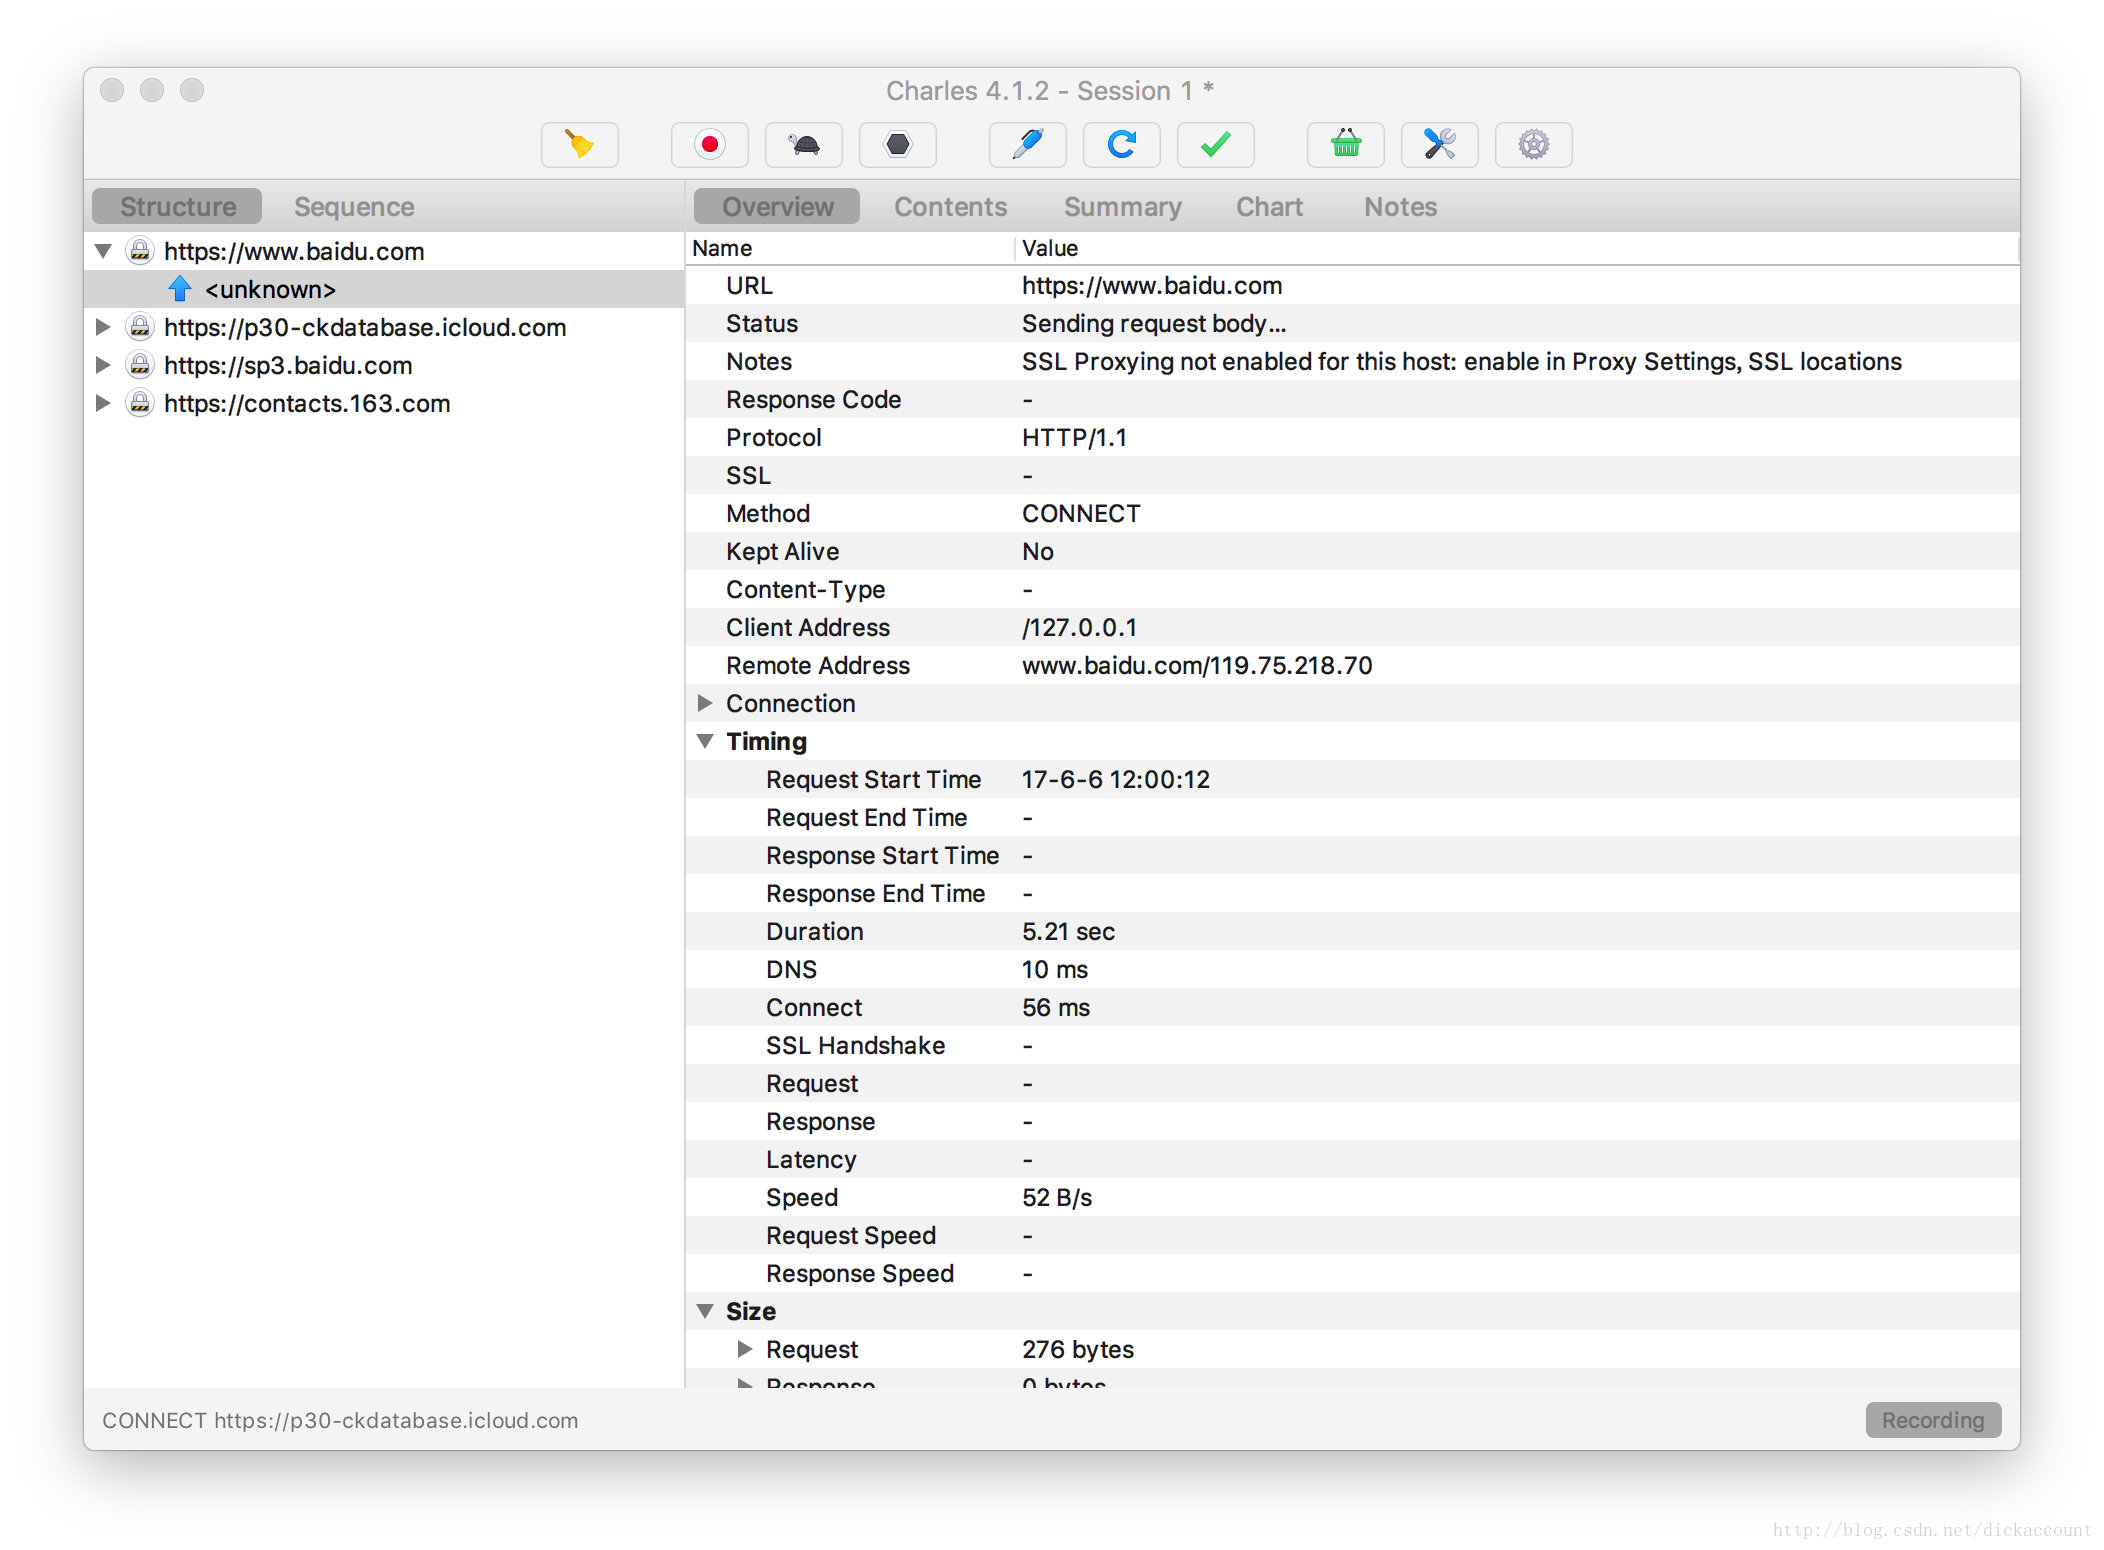Click the Recording status button
The width and height of the screenshot is (2104, 1550).
tap(1932, 1420)
